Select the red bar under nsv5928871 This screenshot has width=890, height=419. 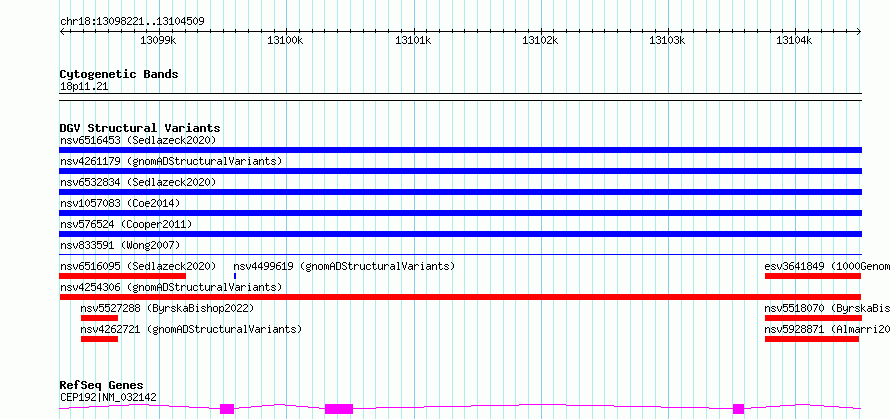click(812, 339)
